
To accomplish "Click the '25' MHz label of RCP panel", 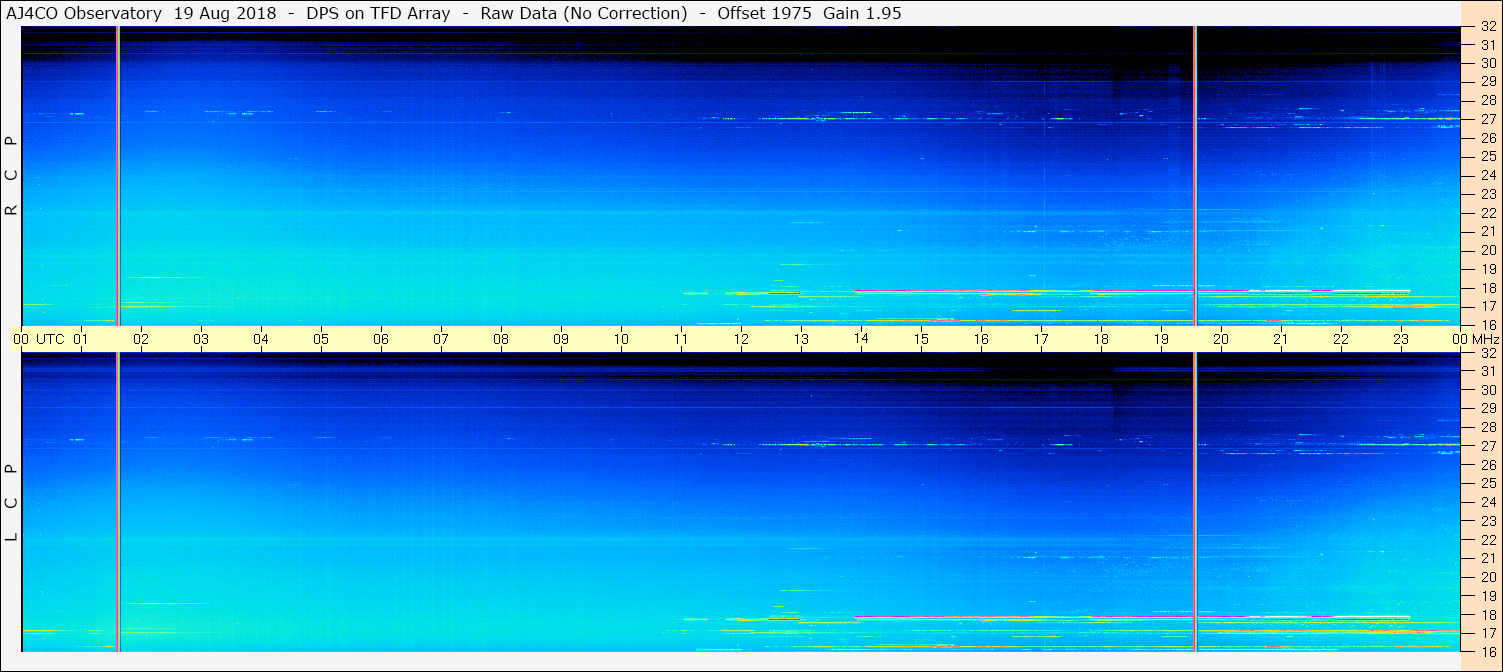I will point(1488,156).
